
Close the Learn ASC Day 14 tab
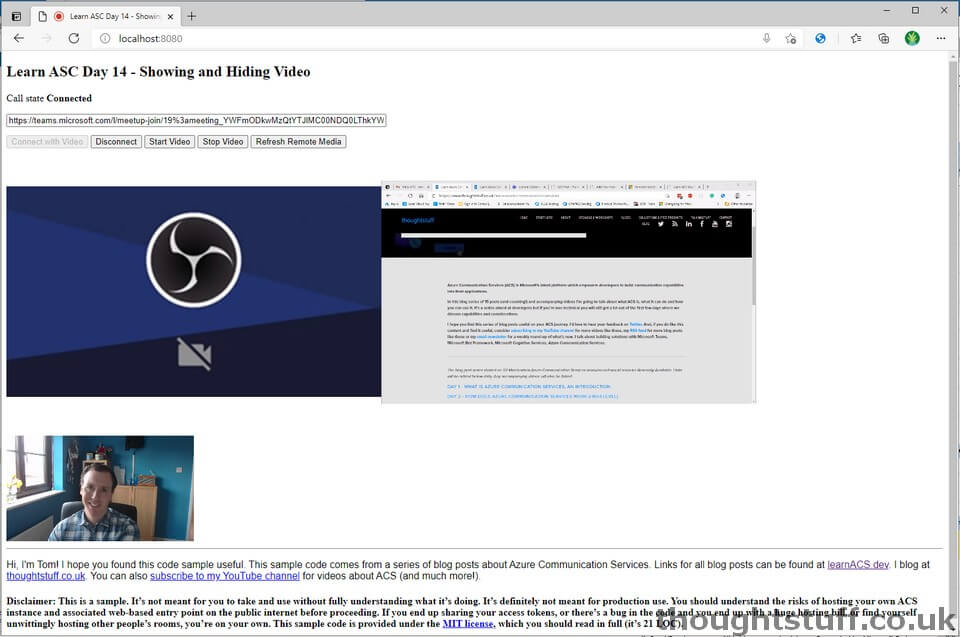pyautogui.click(x=171, y=17)
